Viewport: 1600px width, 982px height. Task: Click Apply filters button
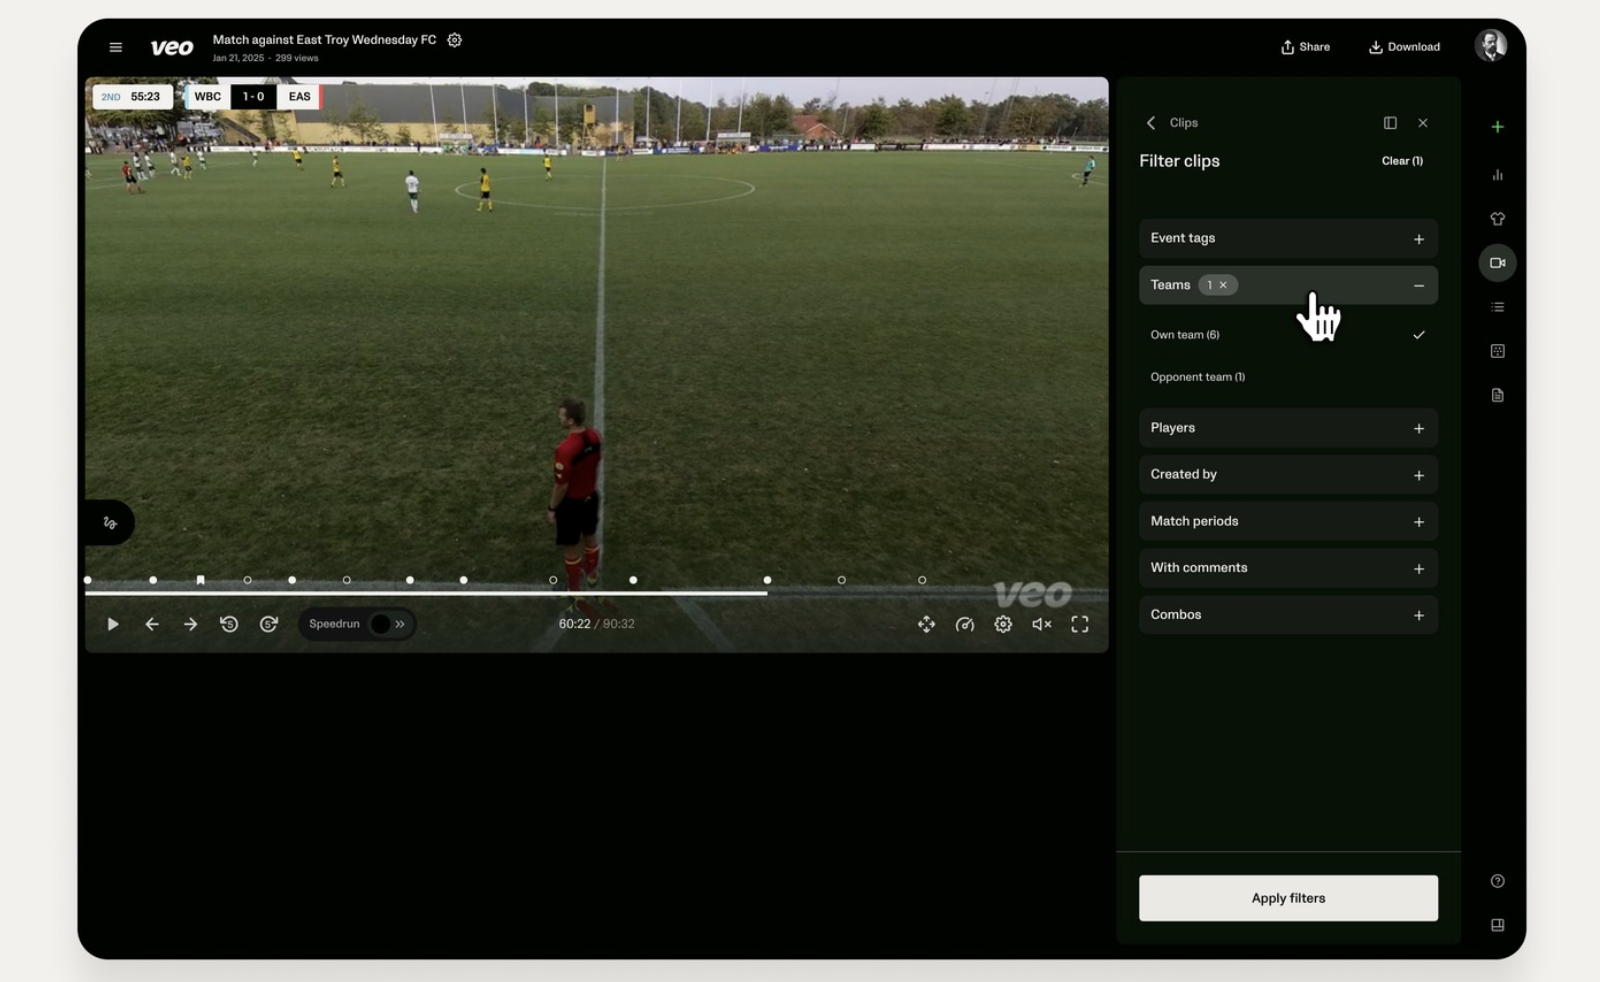1288,898
